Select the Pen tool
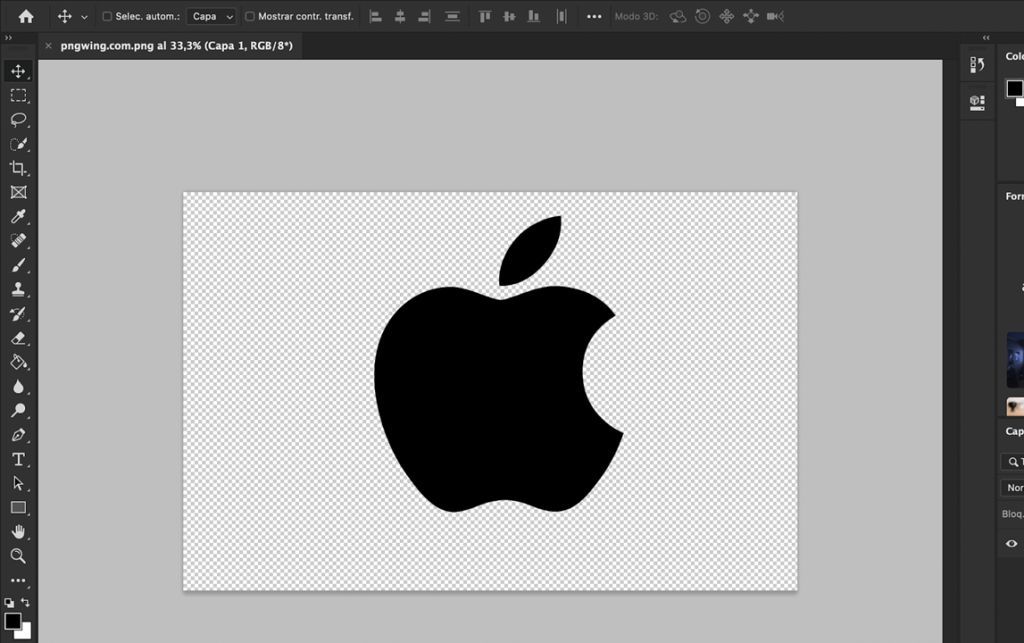The image size is (1024, 643). (x=18, y=435)
